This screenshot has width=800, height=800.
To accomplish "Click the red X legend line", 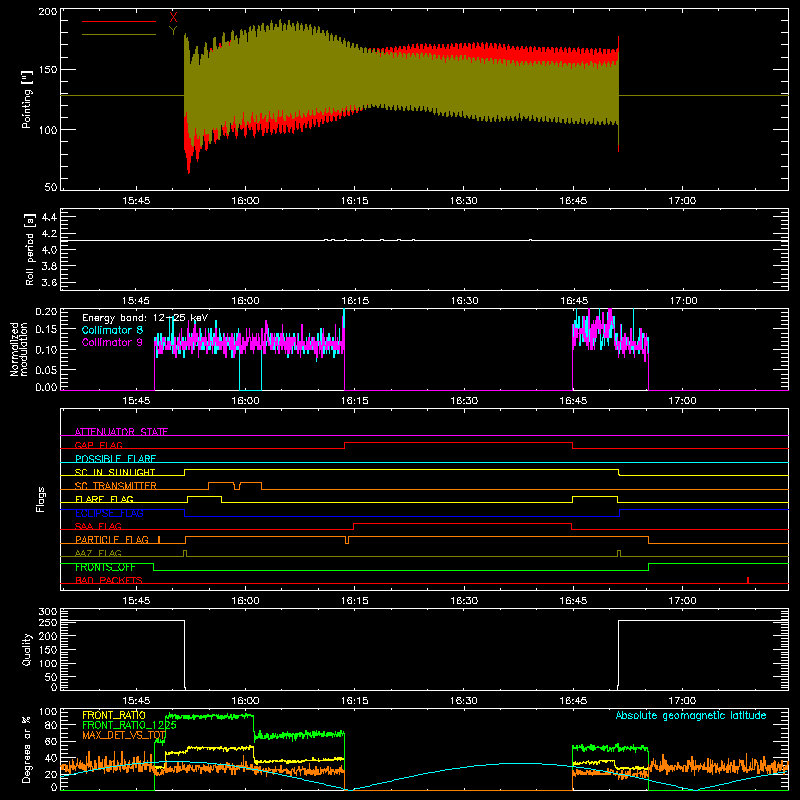I will click(x=119, y=21).
